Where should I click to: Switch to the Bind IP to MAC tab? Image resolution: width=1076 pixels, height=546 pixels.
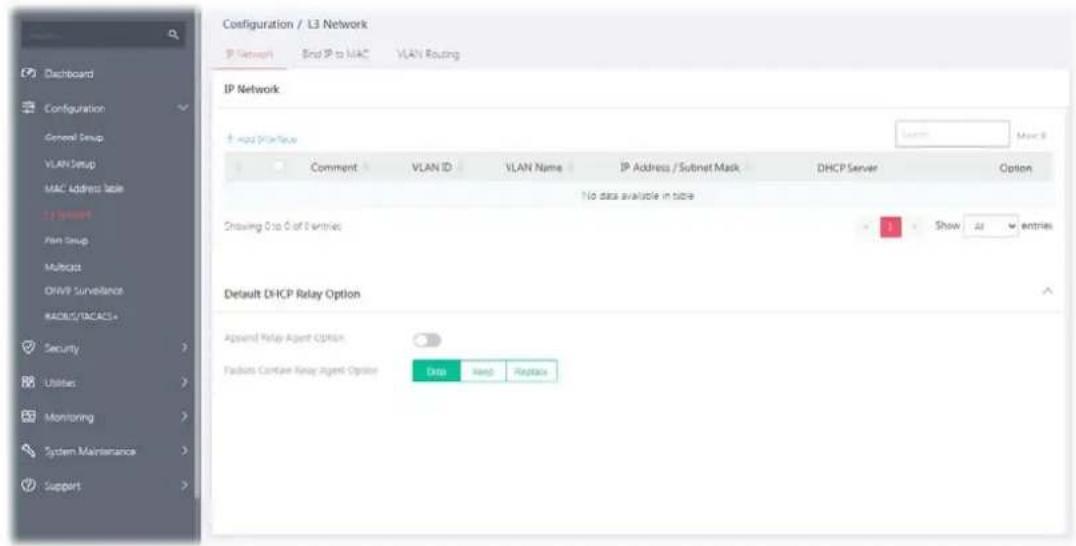(336, 54)
